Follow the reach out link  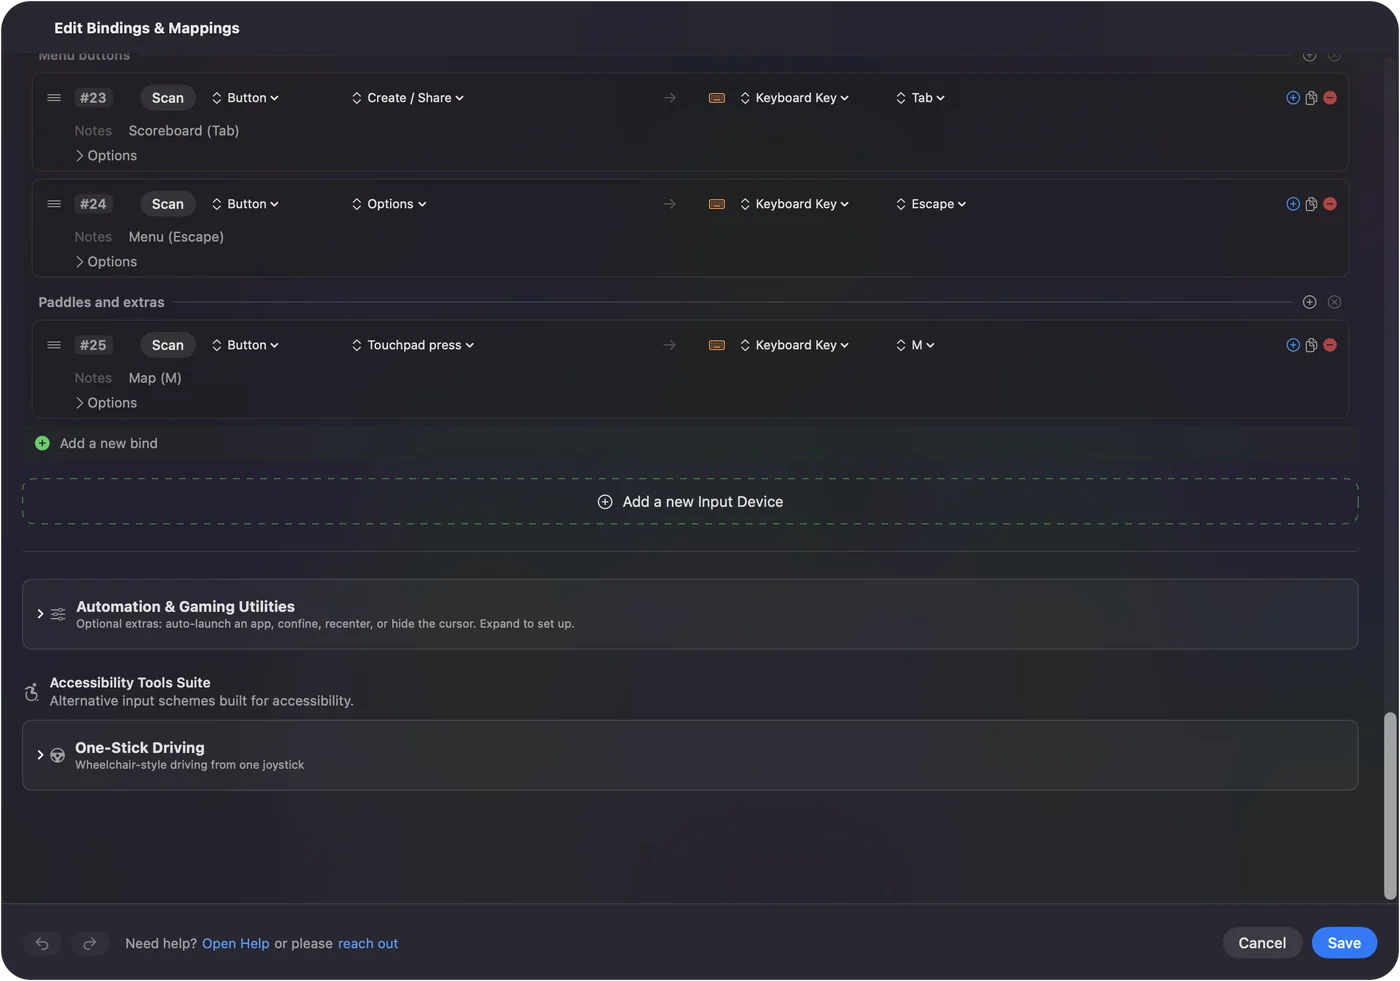tap(368, 944)
